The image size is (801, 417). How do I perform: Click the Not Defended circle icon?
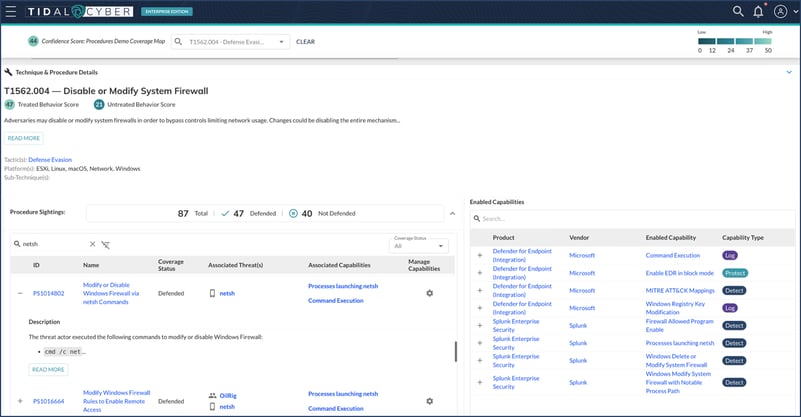(293, 214)
